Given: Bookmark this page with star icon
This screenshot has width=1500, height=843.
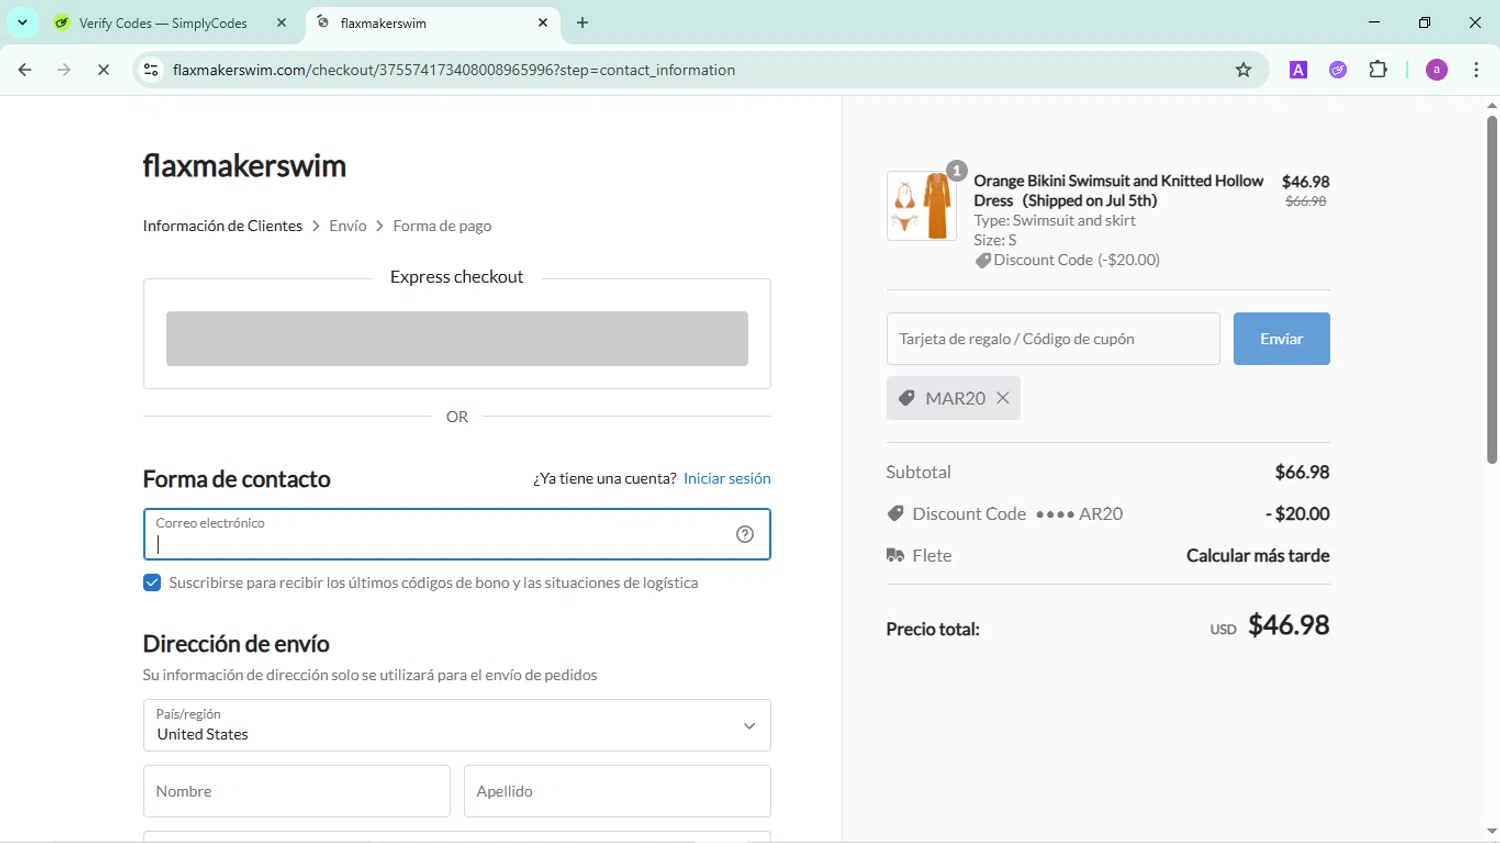Looking at the screenshot, I should click(x=1243, y=70).
